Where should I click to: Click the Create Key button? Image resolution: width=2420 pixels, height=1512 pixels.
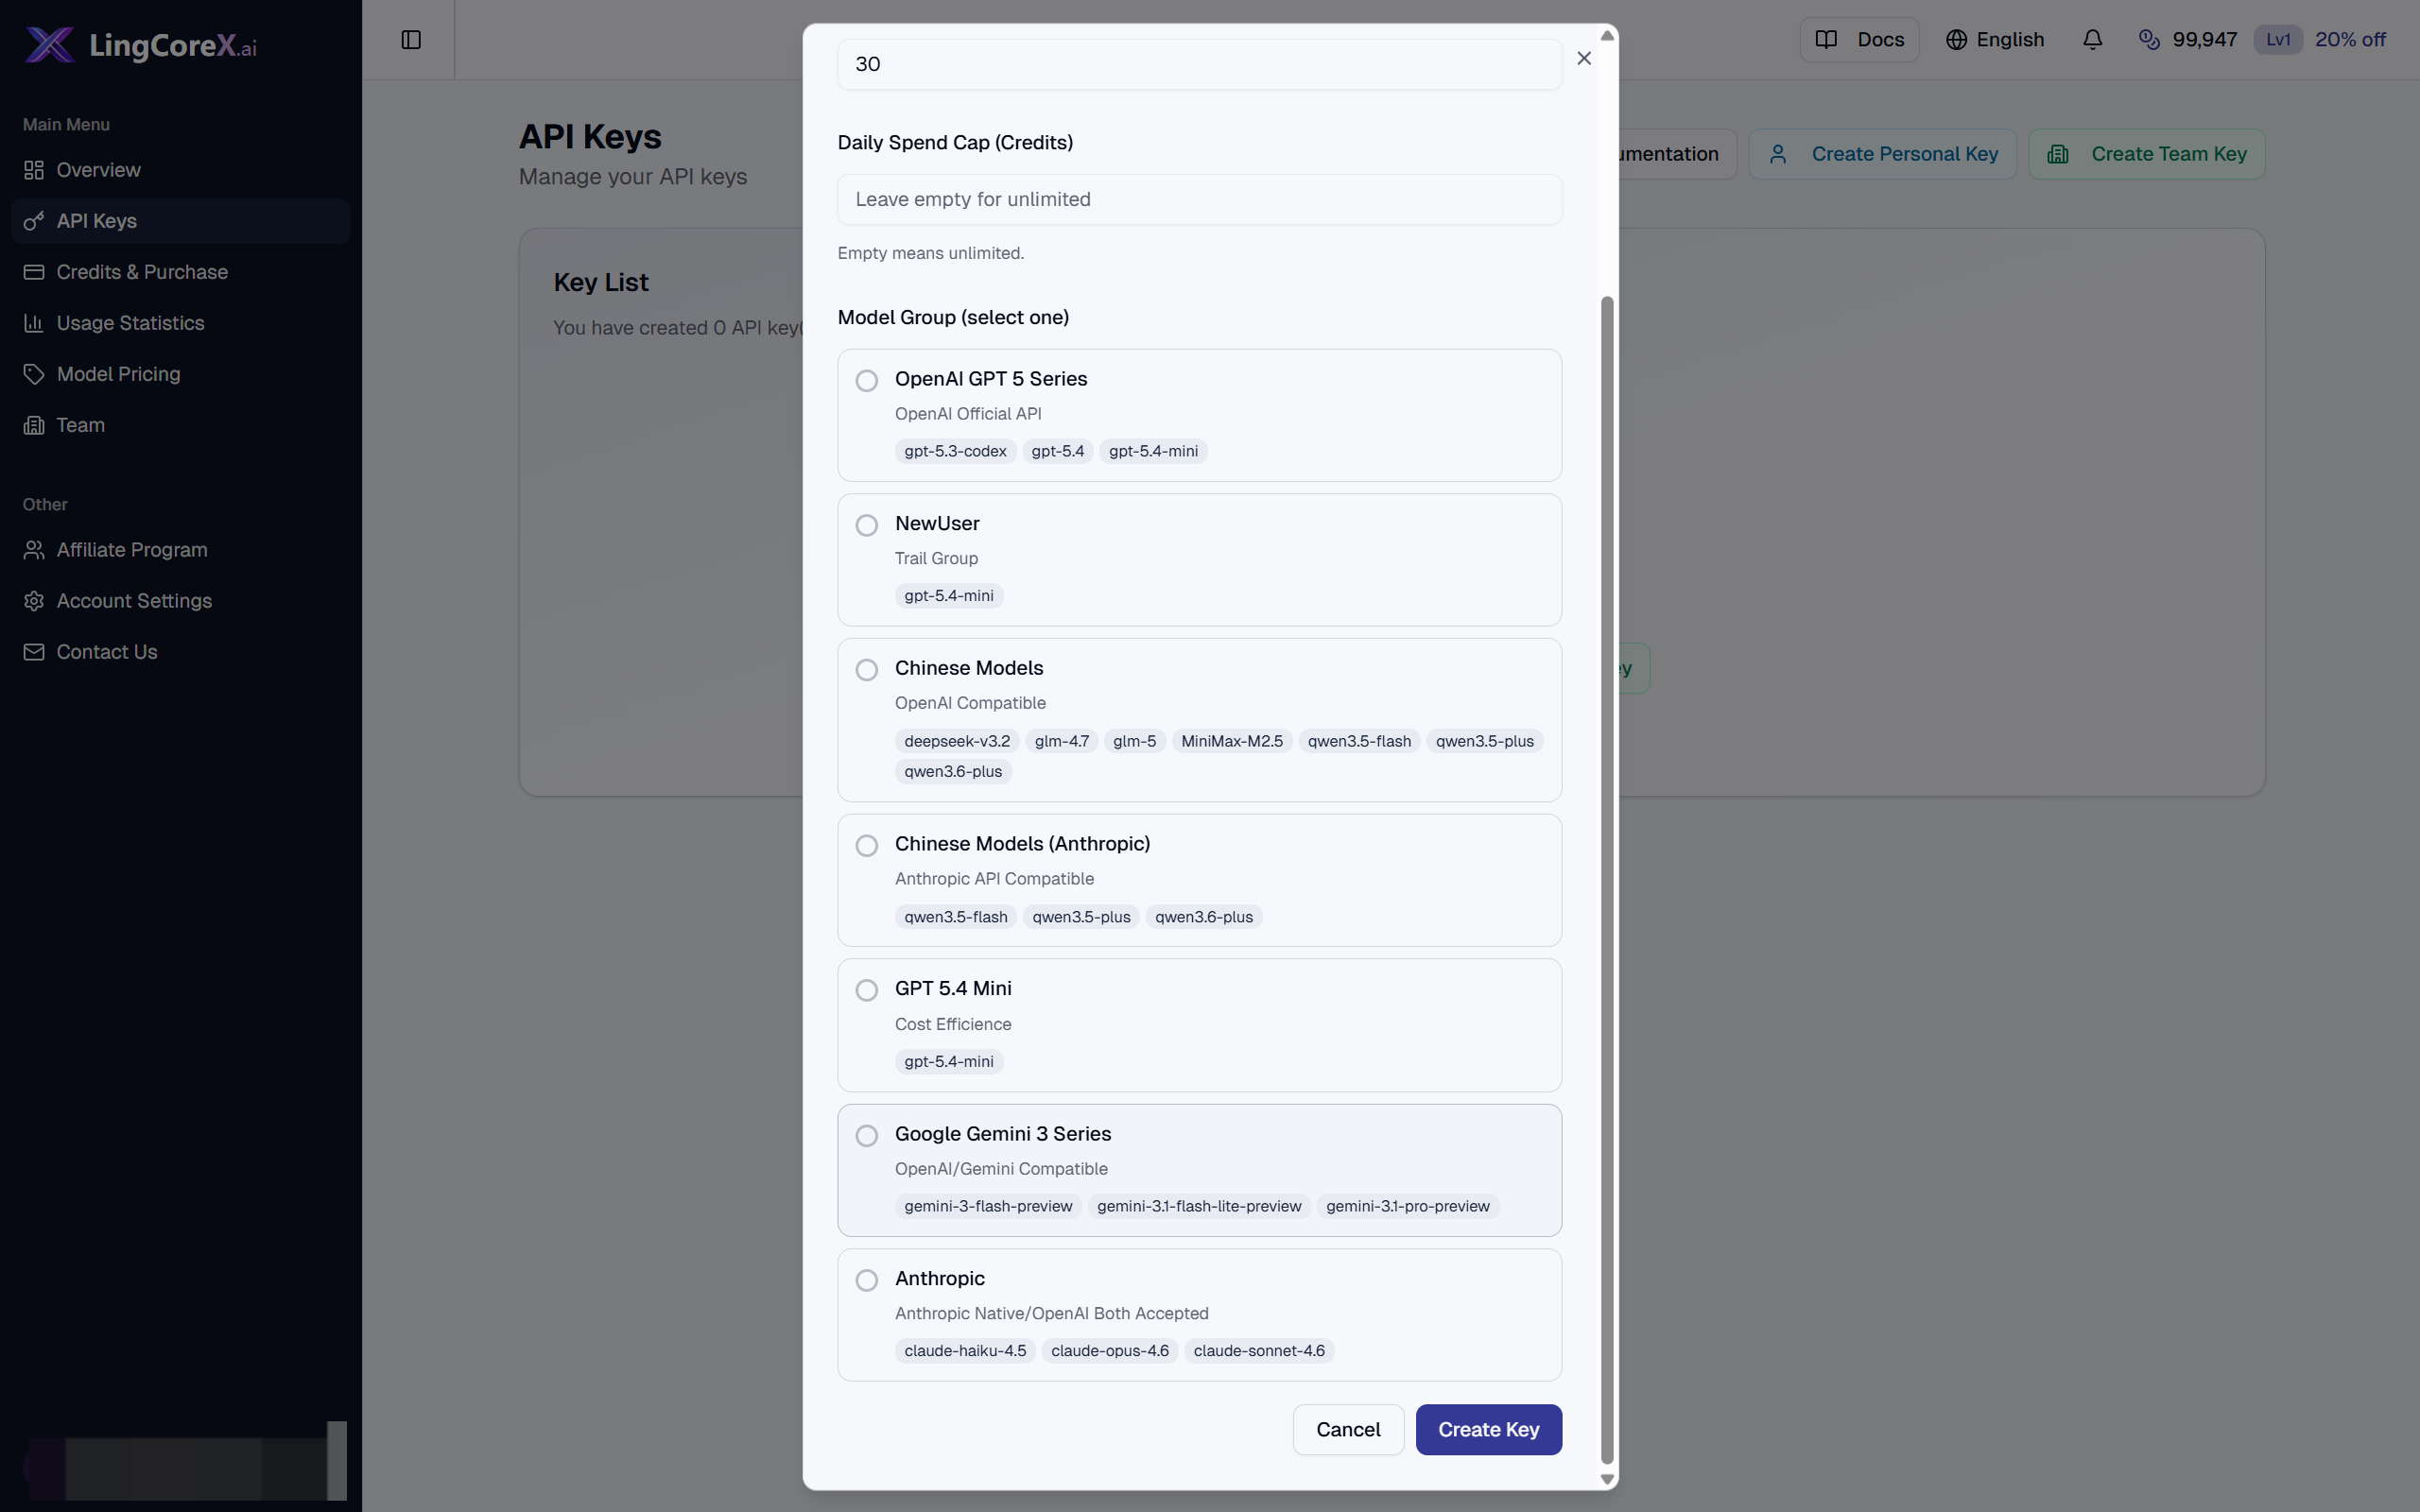coord(1488,1430)
